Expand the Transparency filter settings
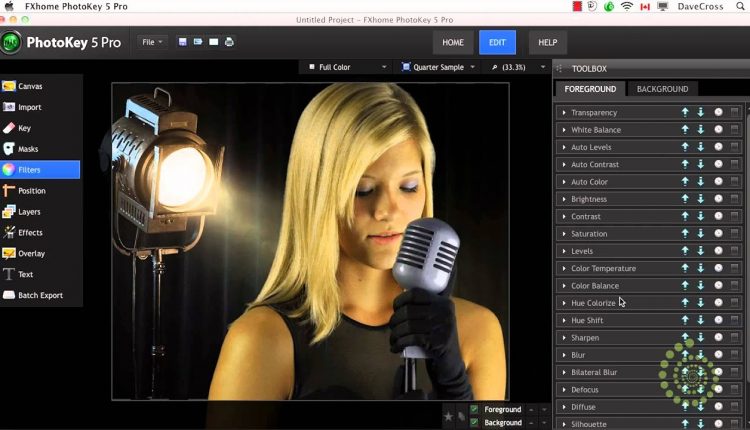 tap(564, 112)
